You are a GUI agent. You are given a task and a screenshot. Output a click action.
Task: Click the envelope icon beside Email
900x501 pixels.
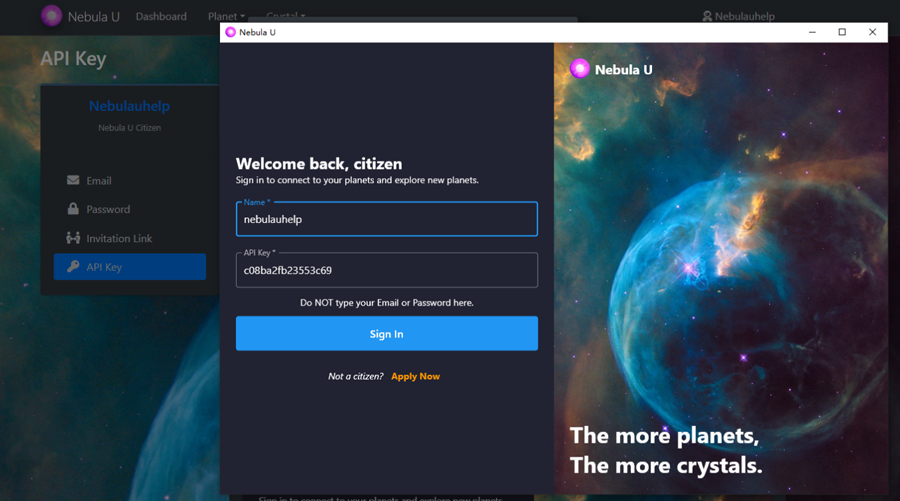click(x=73, y=180)
